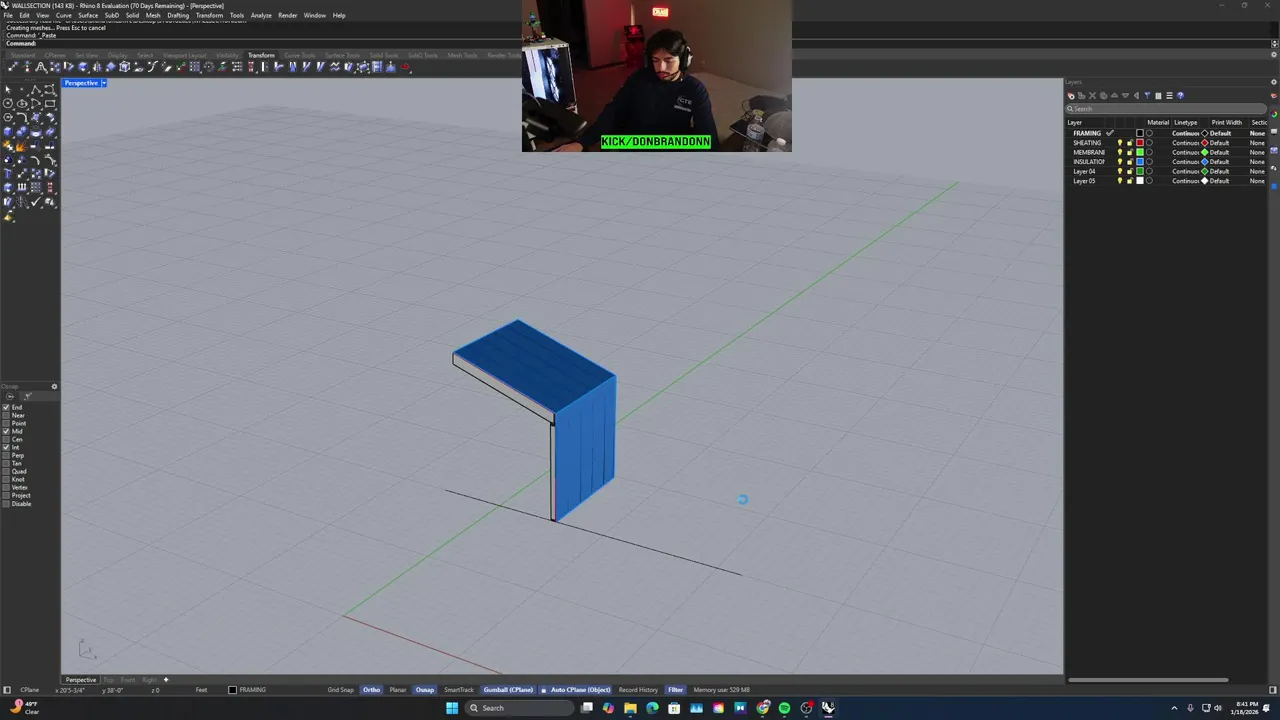Change the INSULATION layer blue color swatch
Image resolution: width=1280 pixels, height=720 pixels.
[x=1140, y=162]
